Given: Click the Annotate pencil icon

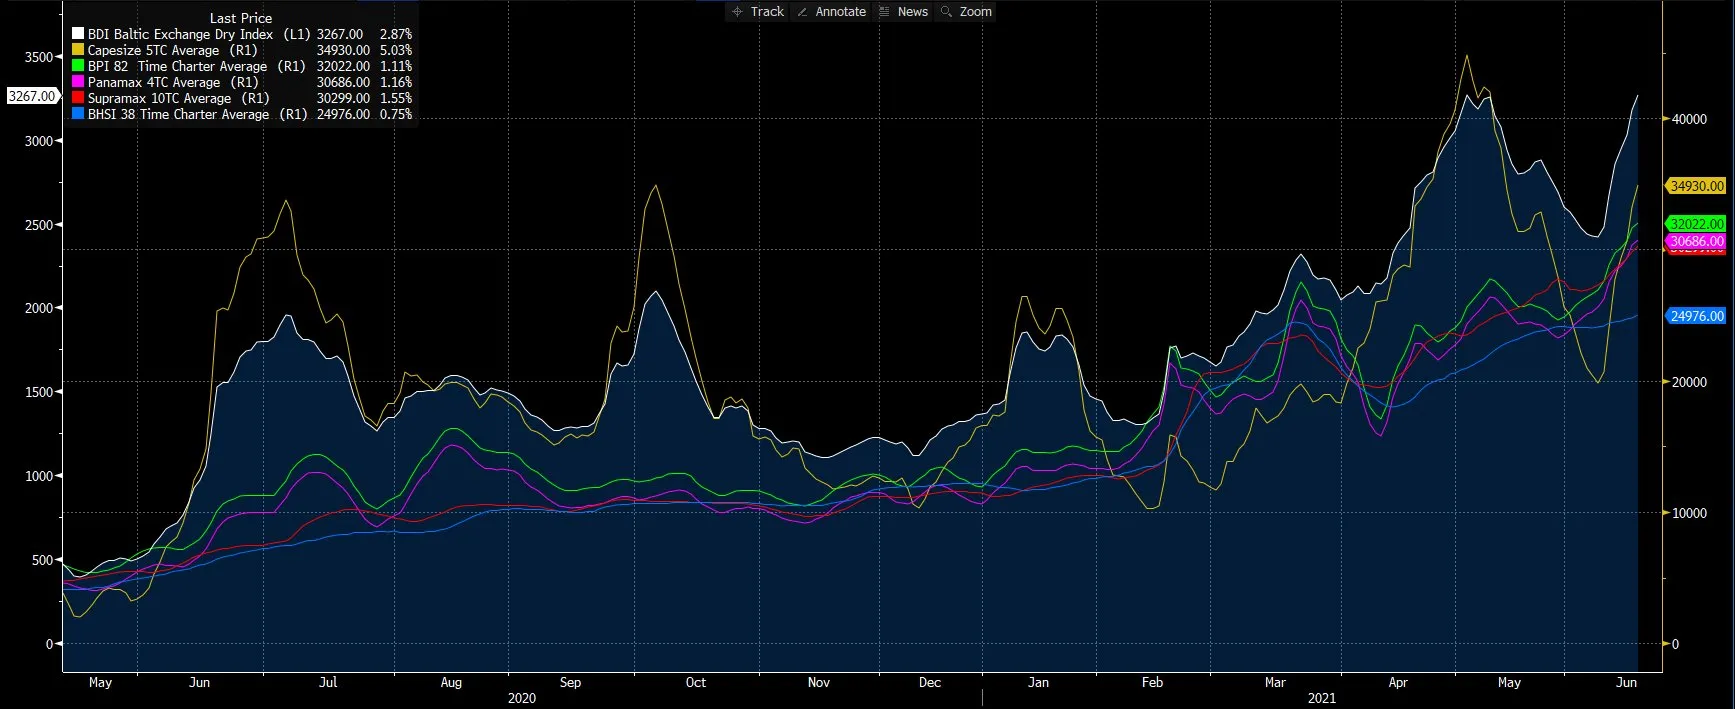Looking at the screenshot, I should pyautogui.click(x=802, y=12).
